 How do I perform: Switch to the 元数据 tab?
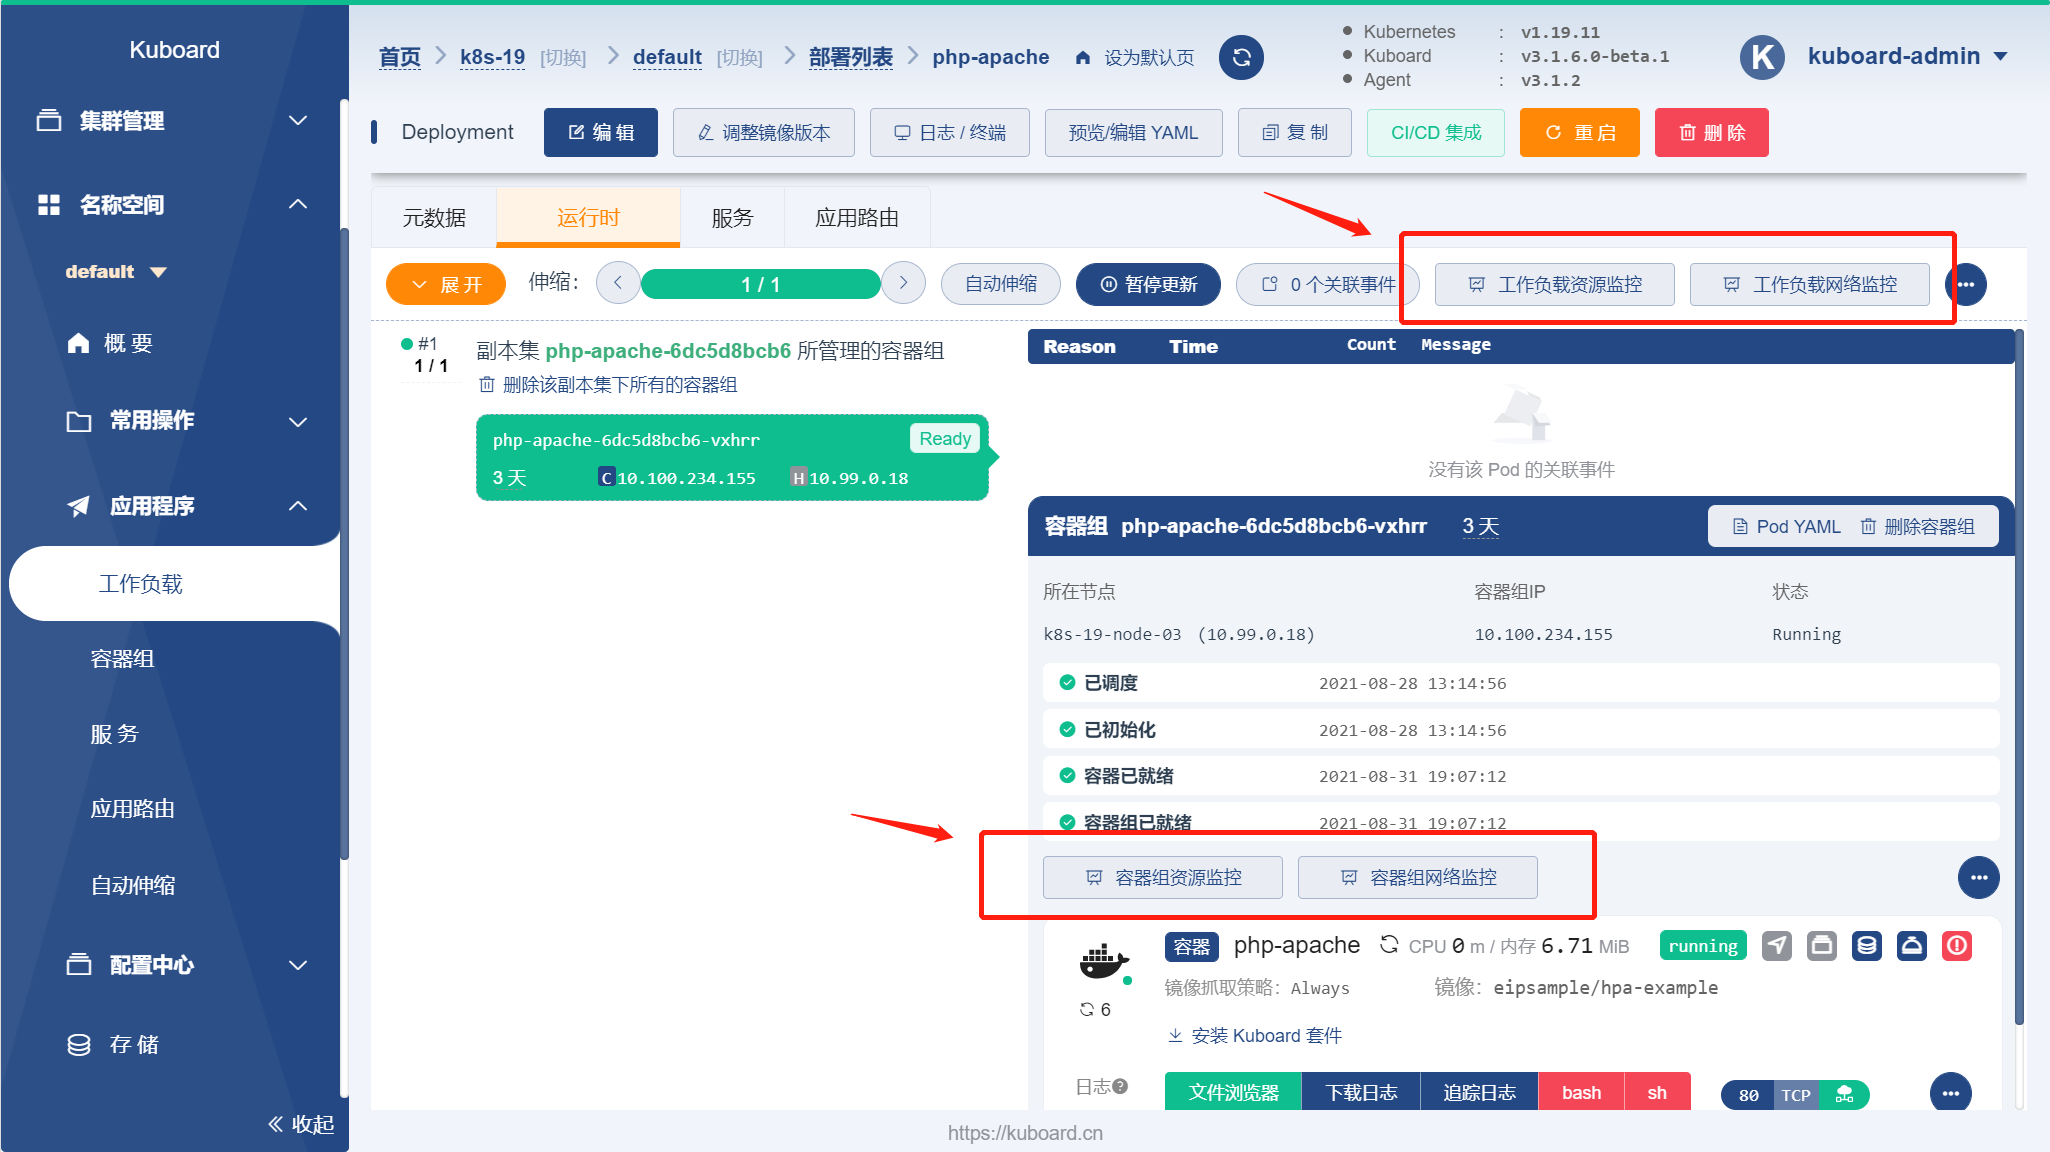click(x=434, y=218)
